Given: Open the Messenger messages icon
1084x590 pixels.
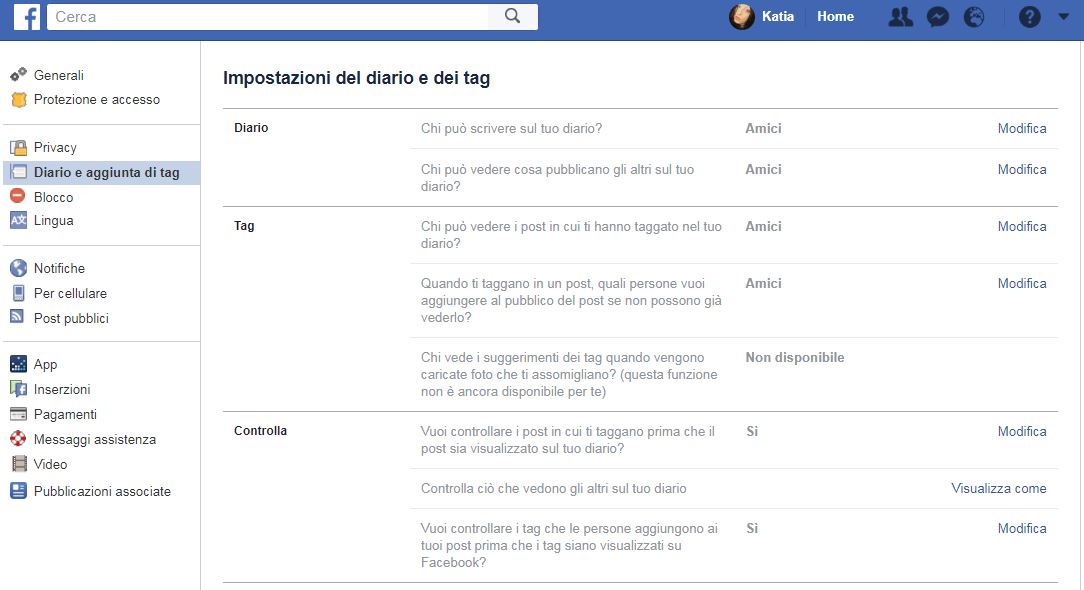Looking at the screenshot, I should tap(937, 17).
